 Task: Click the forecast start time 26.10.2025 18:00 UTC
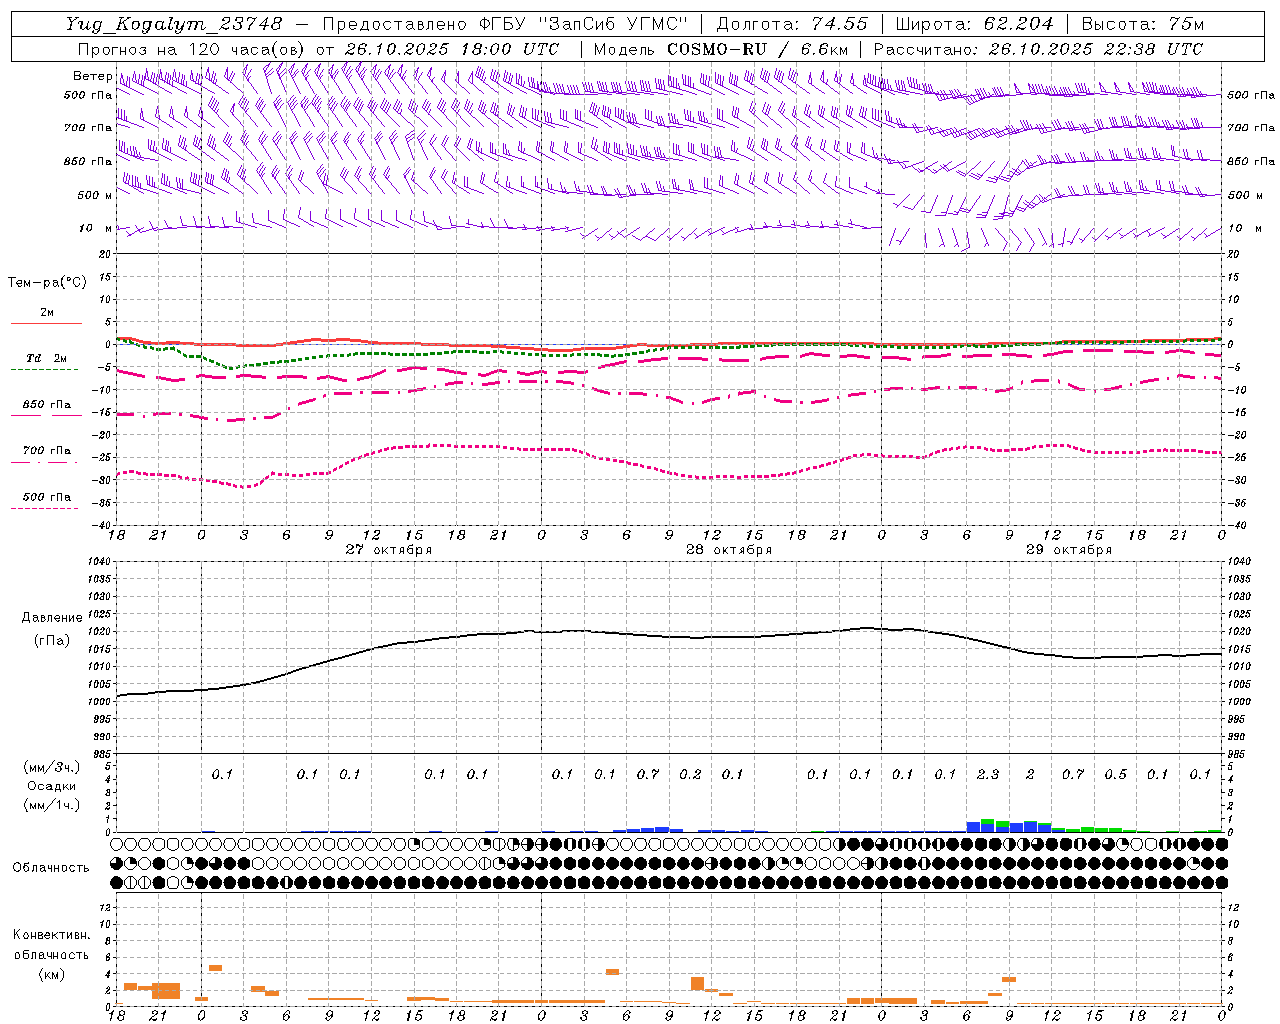[452, 49]
